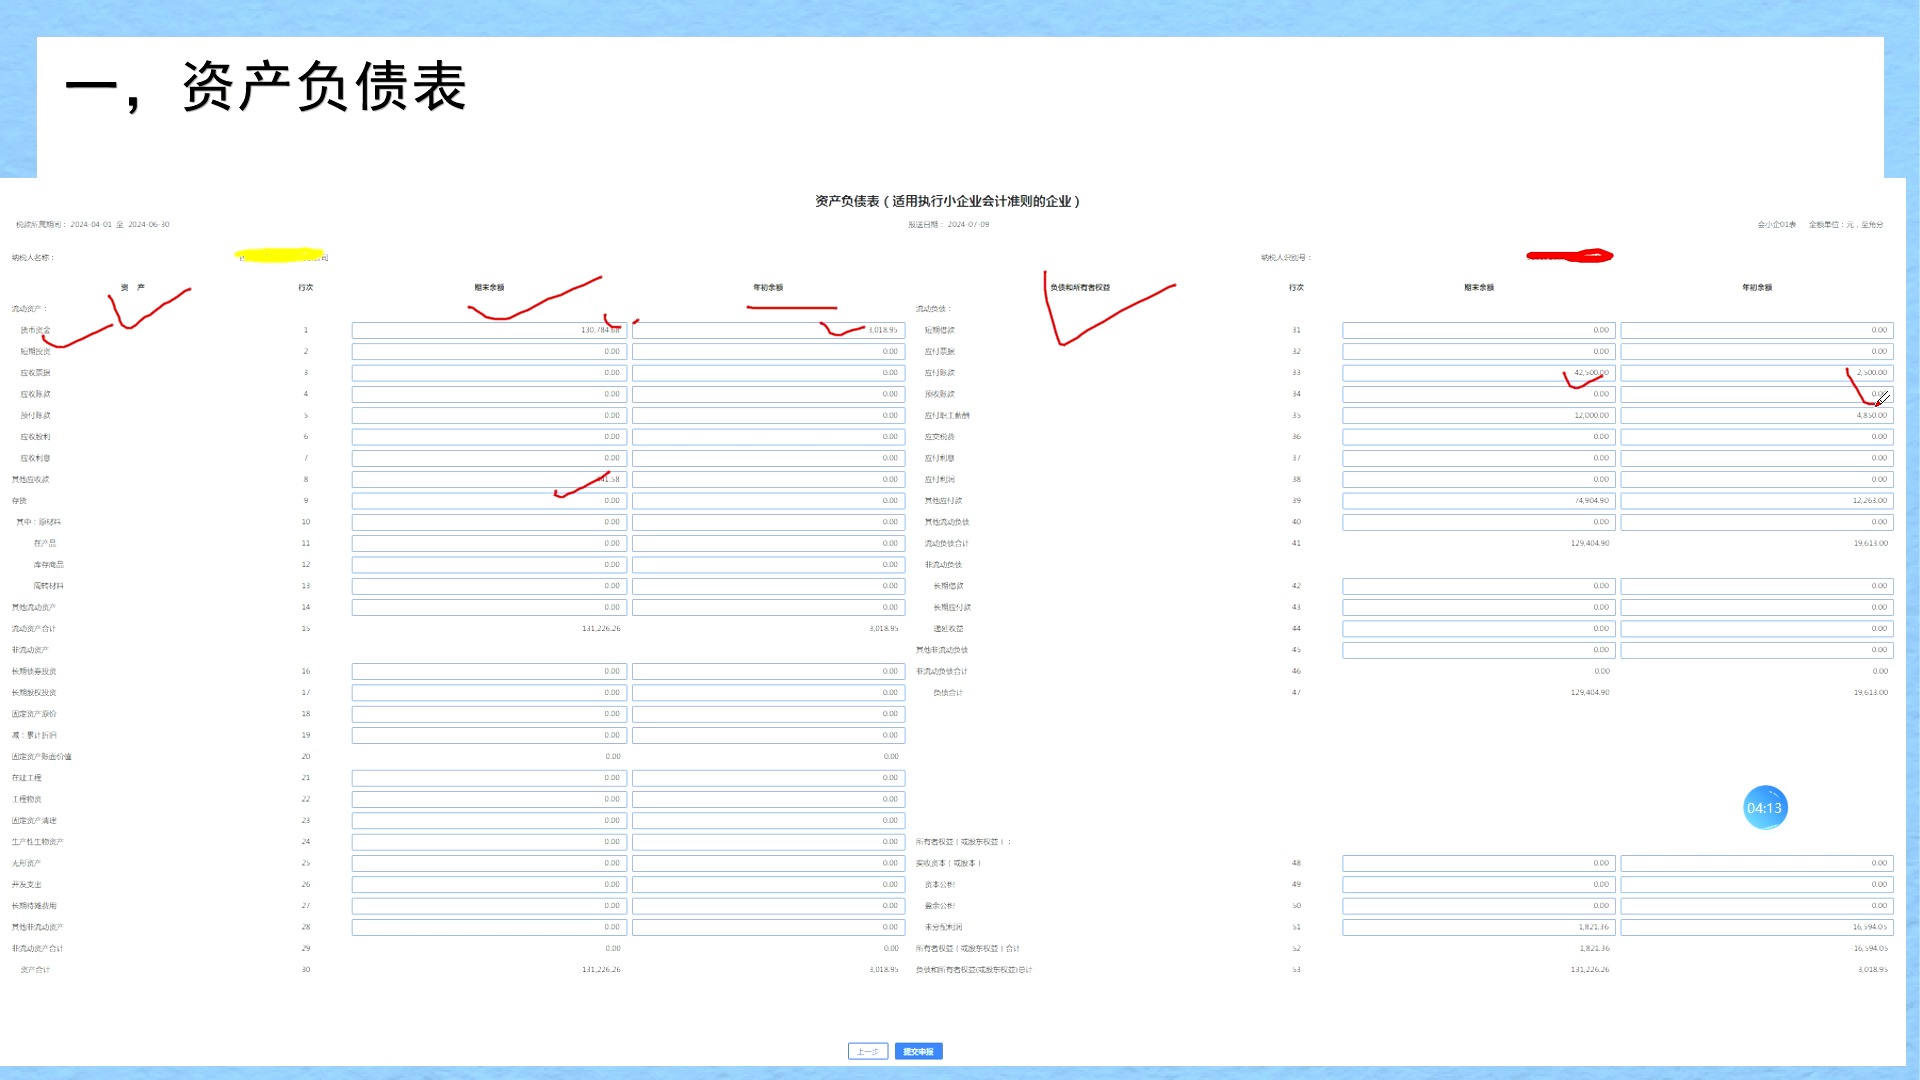Click row 43 长期应付款 年初余额 field
This screenshot has width=1920, height=1080.
[x=1757, y=608]
